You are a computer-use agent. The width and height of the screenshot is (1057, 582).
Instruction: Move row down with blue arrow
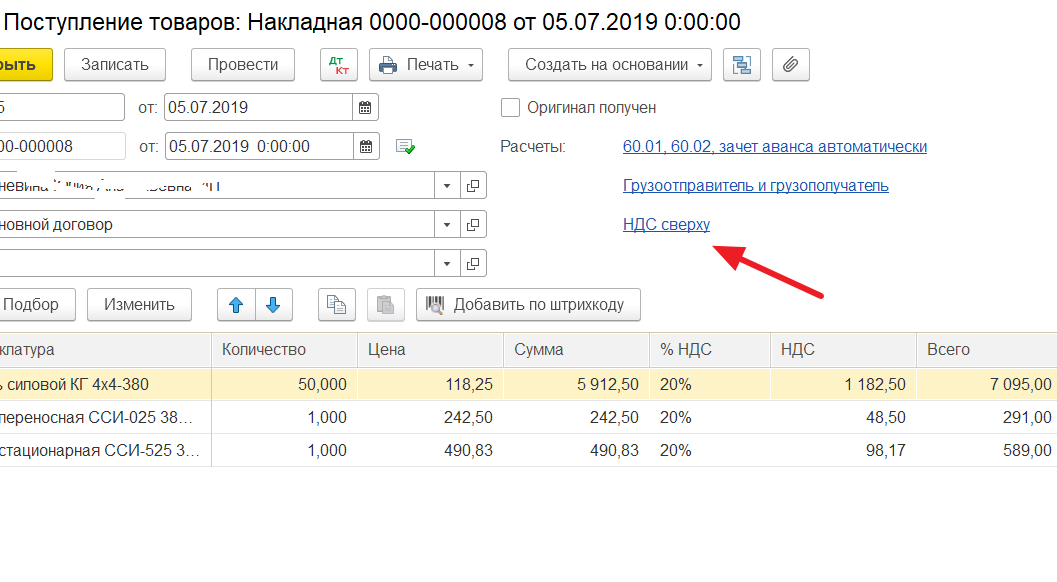tap(274, 305)
